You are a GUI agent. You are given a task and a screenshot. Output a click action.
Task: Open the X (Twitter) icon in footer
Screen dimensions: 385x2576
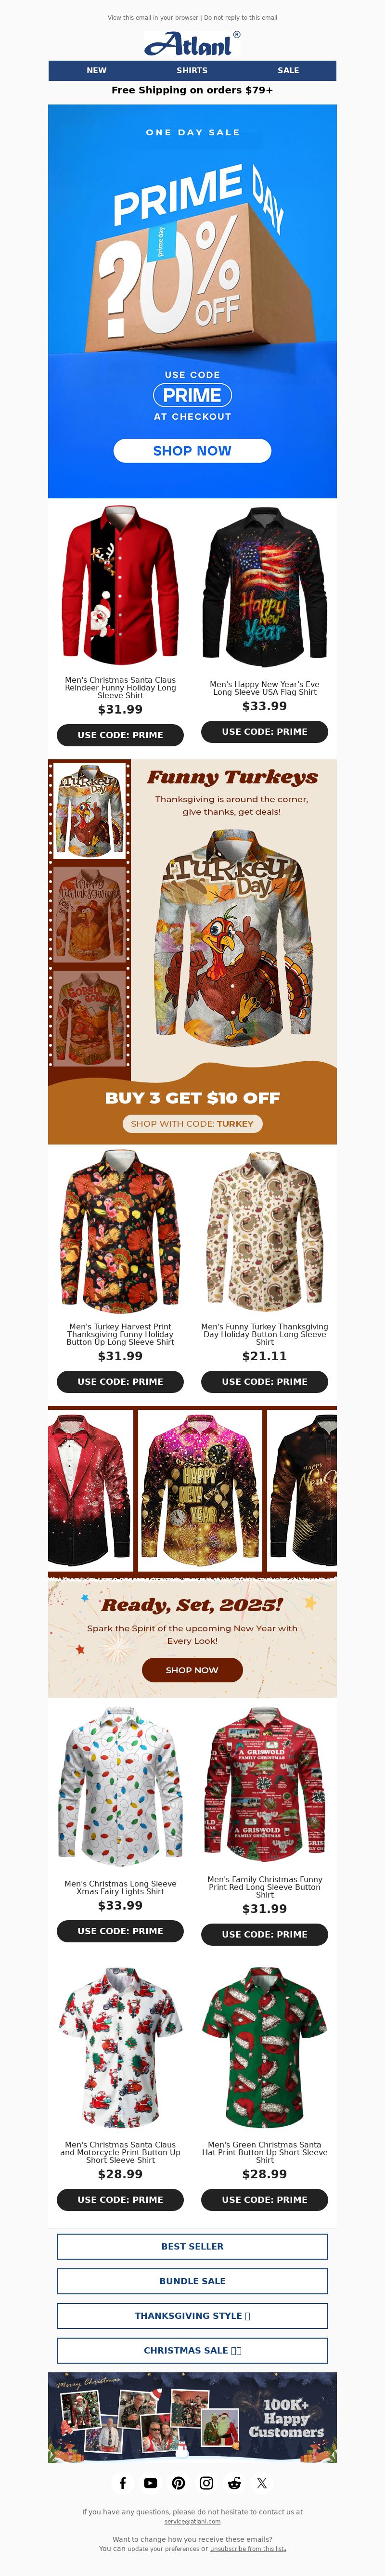click(262, 2483)
